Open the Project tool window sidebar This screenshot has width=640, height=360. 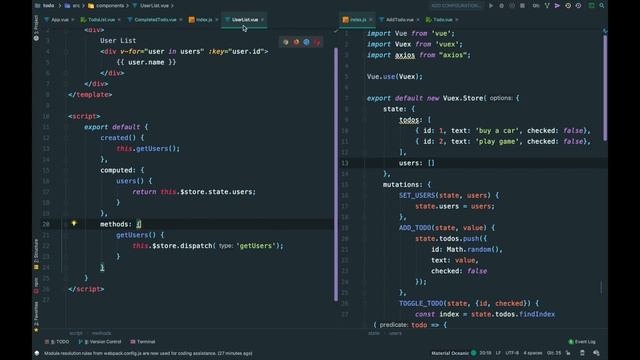36,28
